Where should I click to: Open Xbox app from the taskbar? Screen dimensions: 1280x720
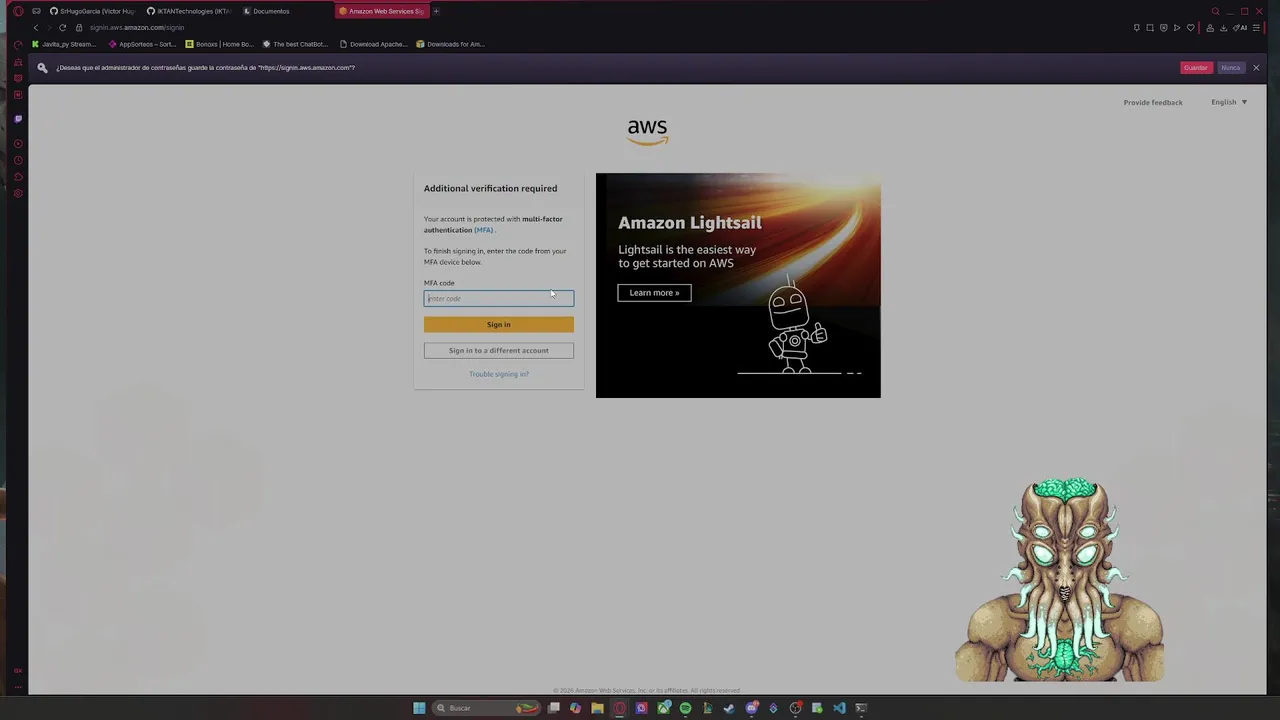pos(664,708)
